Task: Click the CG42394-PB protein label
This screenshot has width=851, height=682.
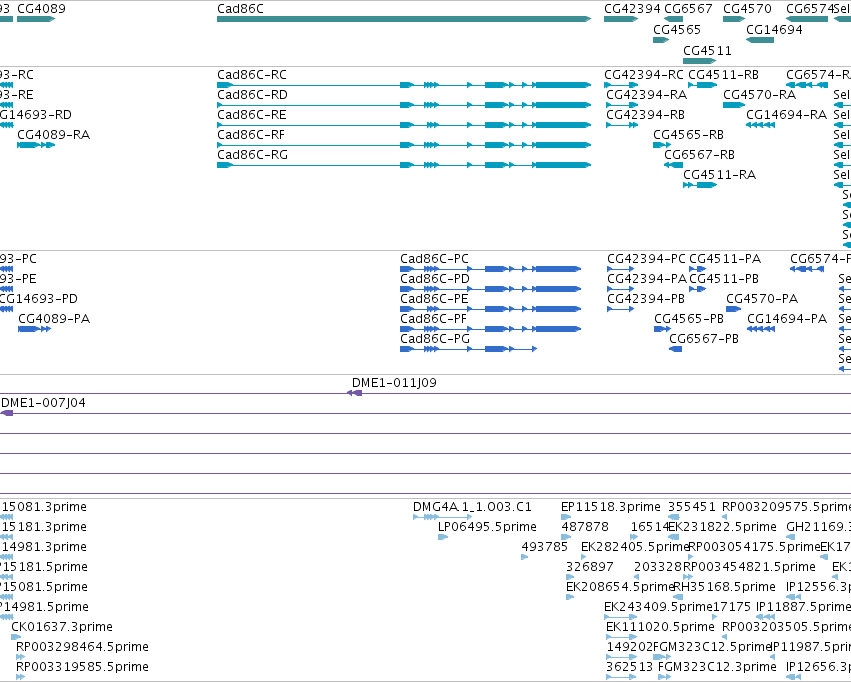Action: 646,299
